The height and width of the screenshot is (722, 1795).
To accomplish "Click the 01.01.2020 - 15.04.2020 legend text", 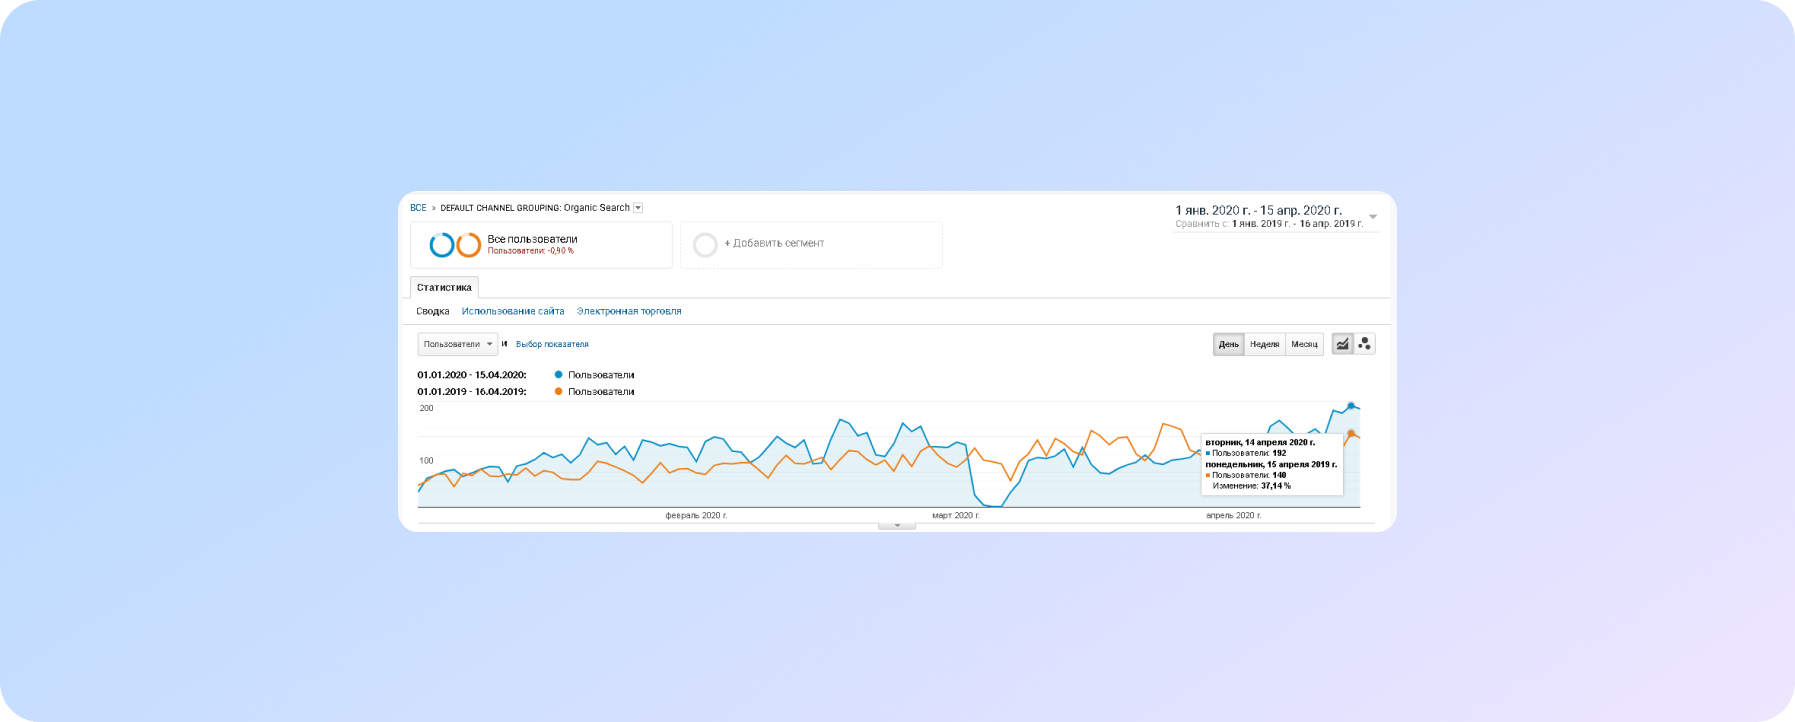I will (x=472, y=375).
